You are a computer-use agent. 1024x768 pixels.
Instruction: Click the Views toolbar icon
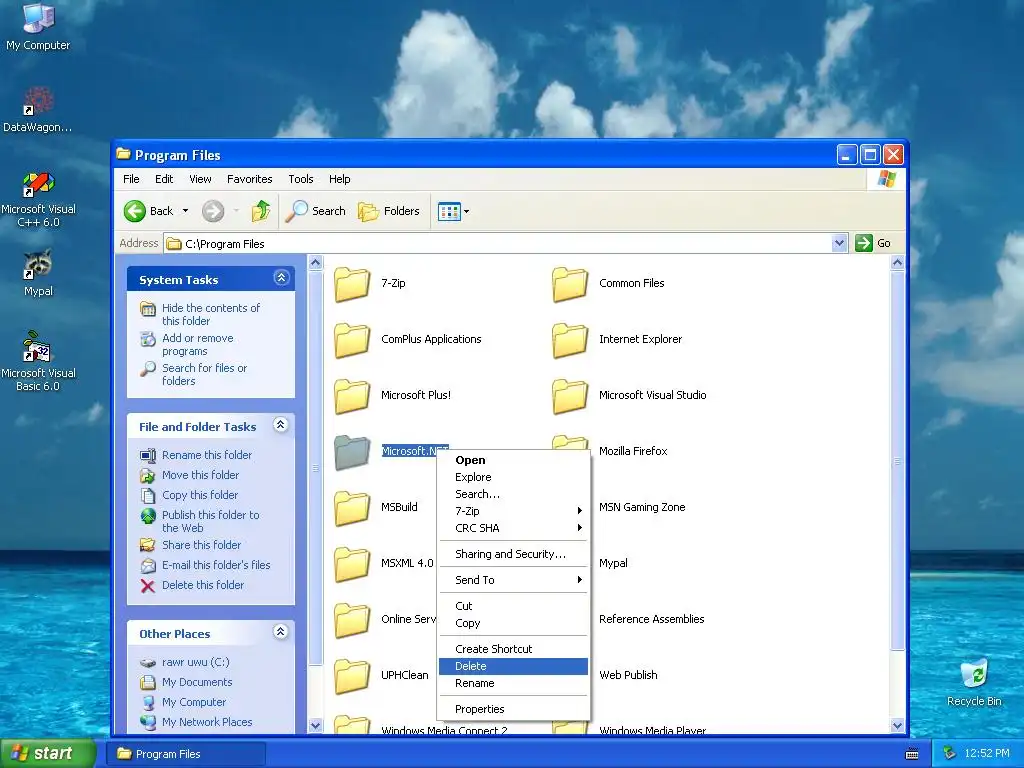click(x=449, y=212)
